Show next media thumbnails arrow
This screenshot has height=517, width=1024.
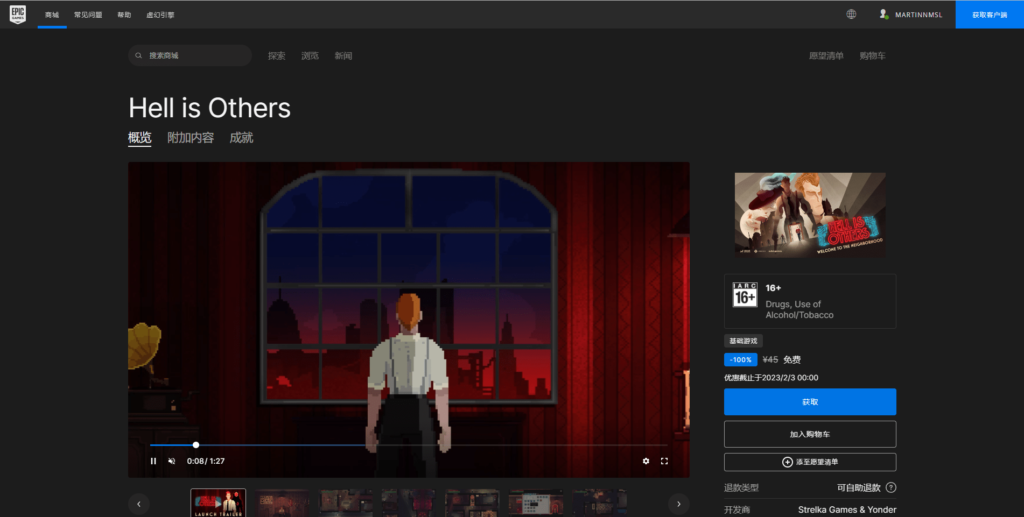pyautogui.click(x=678, y=503)
